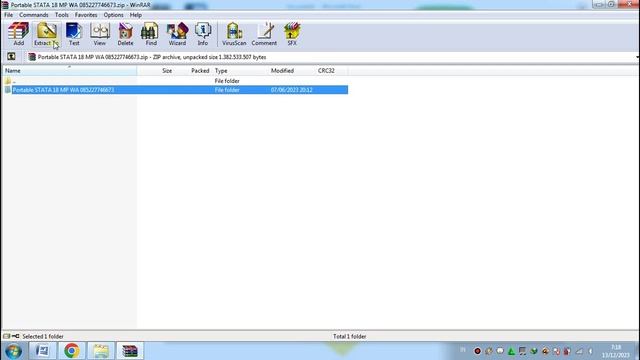The image size is (640, 360).
Task: Go up one level using address bar icon
Action: tap(11, 57)
